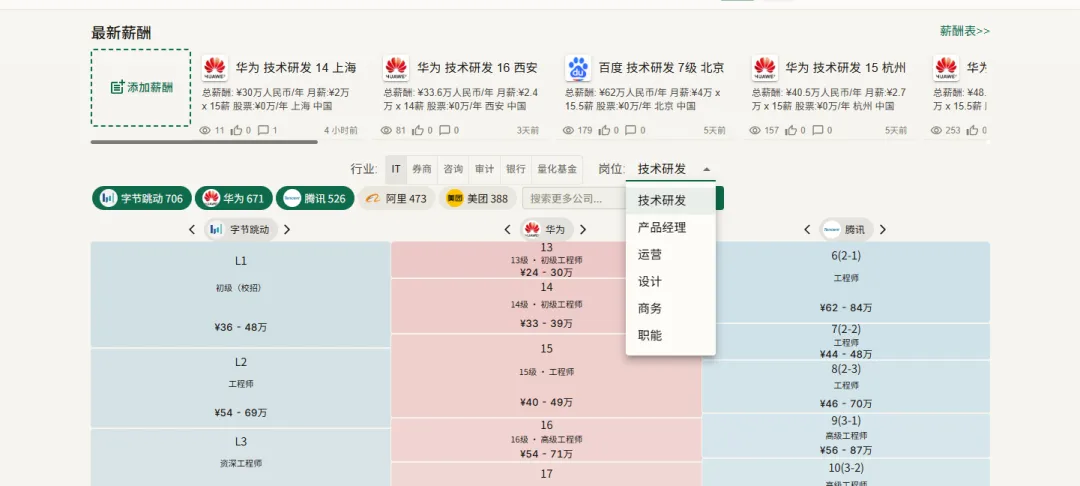Click the 腾讯 column header pill
The image size is (1080, 486).
(846, 229)
